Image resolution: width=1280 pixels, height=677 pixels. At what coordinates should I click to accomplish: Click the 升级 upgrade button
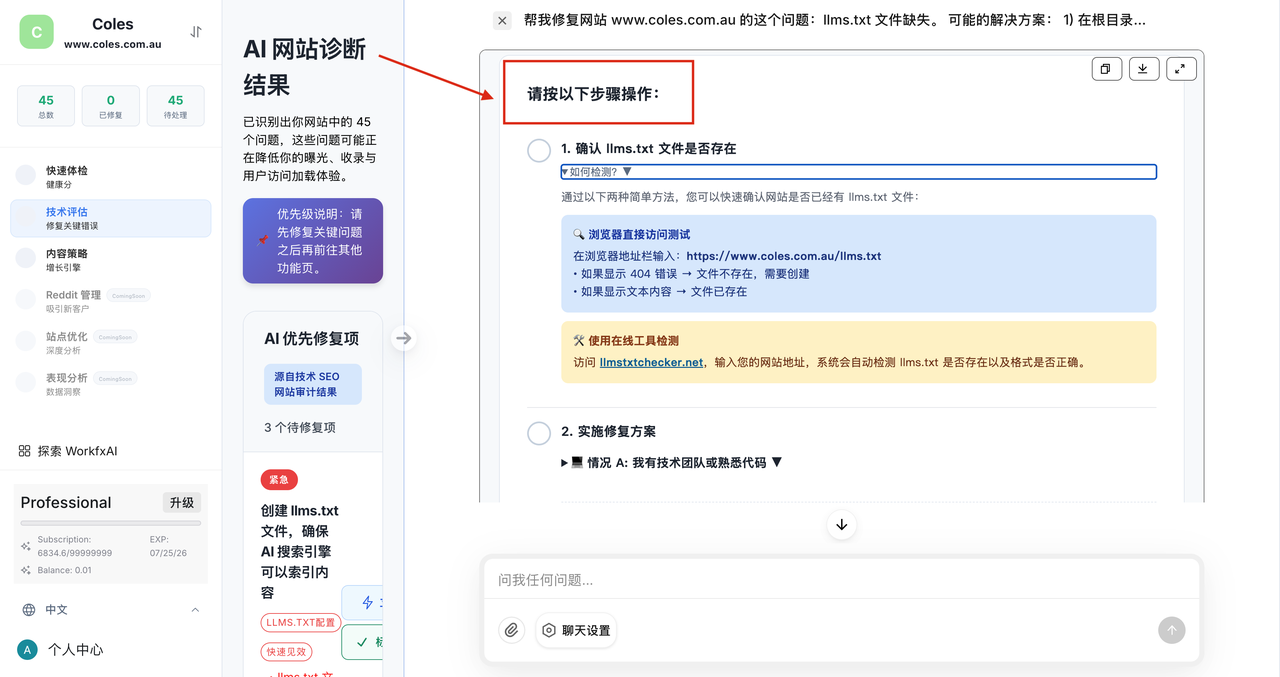182,503
